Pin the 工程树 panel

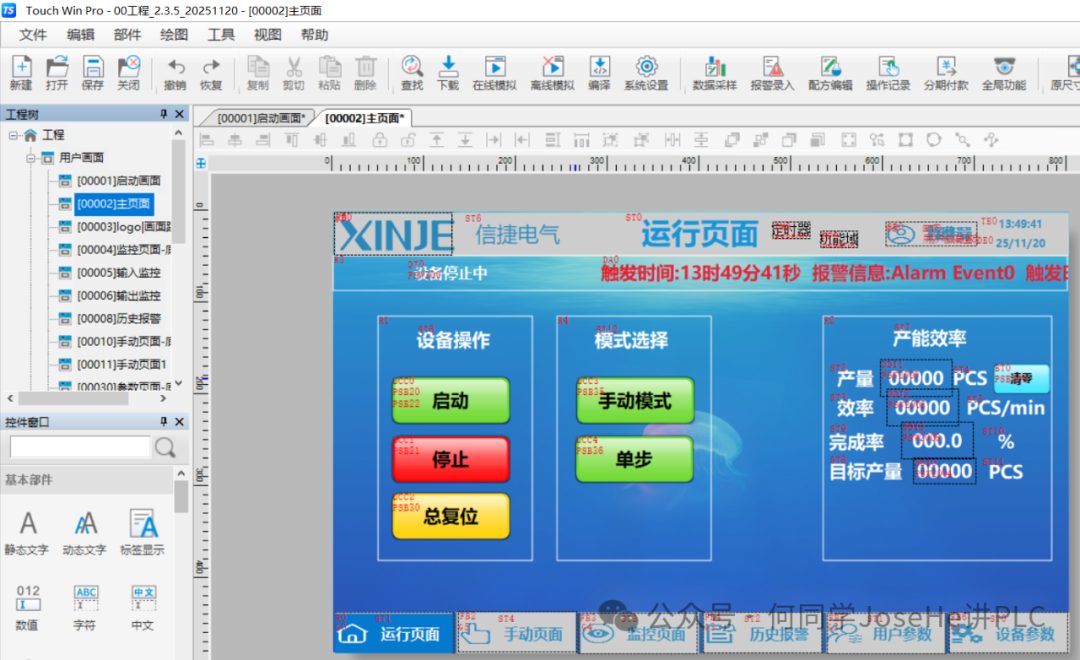[x=164, y=114]
